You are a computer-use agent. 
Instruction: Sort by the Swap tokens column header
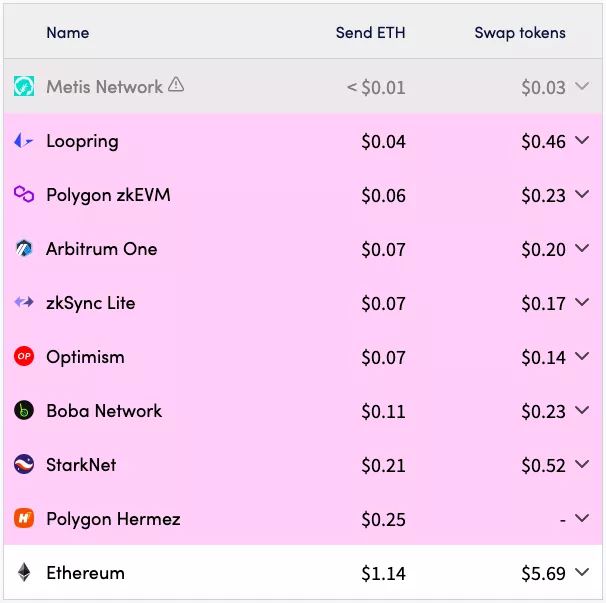[519, 33]
